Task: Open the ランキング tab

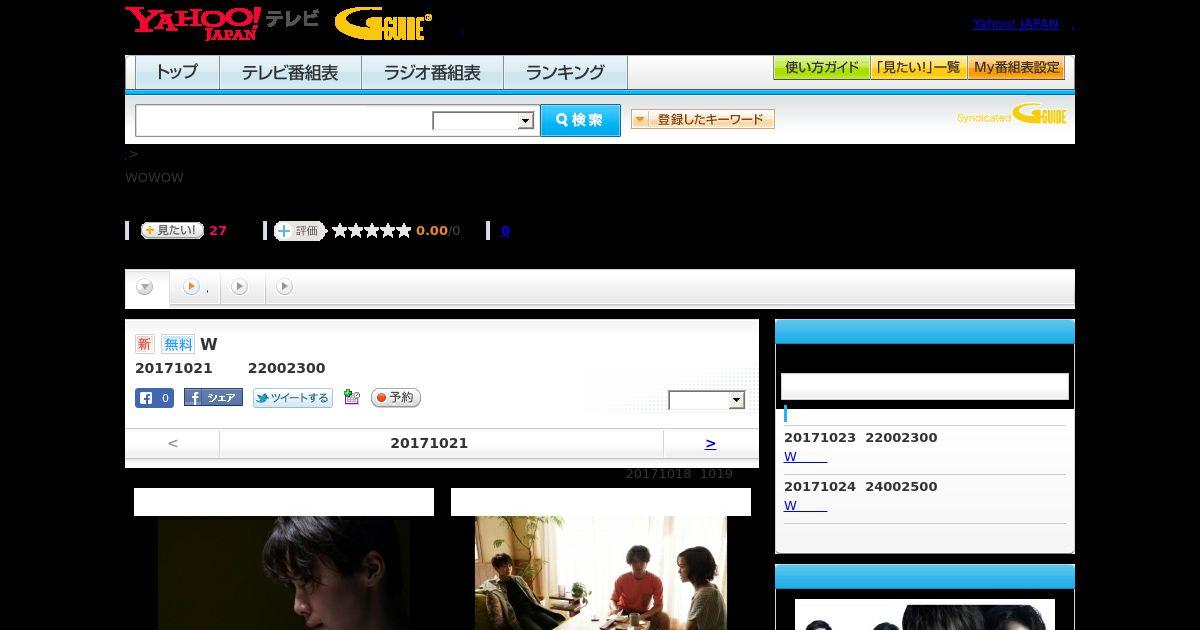Action: tap(565, 72)
